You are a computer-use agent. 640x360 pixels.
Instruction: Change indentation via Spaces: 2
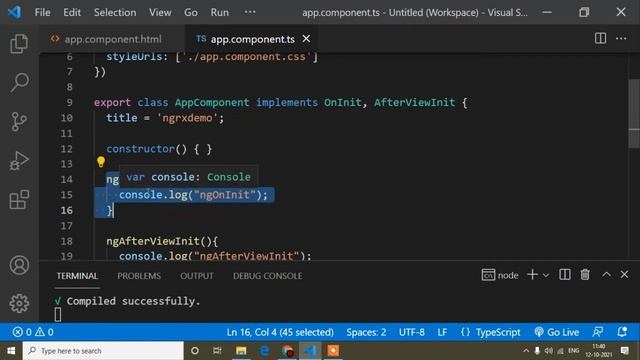[366, 332]
